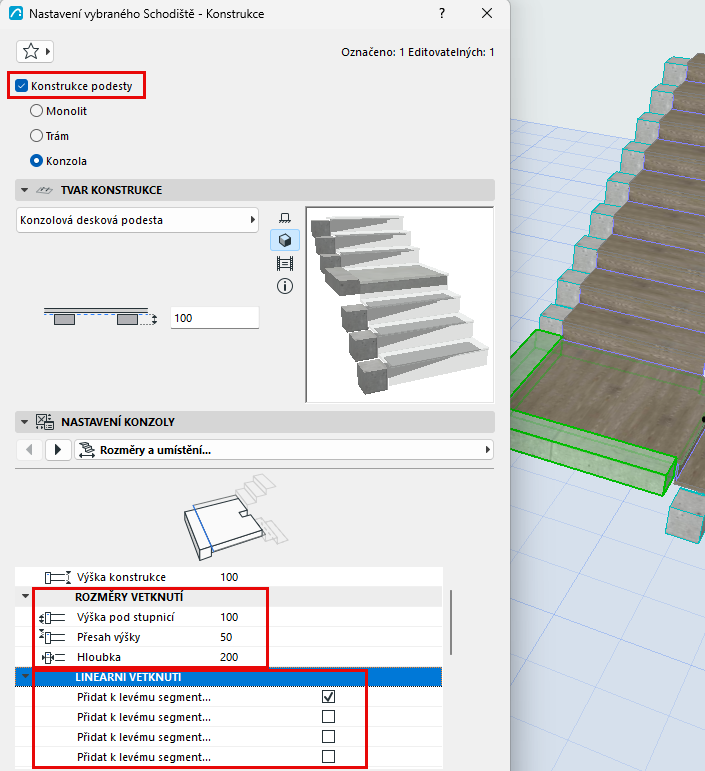Close the Nastavení vybraného Schodiště dialog
The height and width of the screenshot is (771, 705).
tap(487, 13)
